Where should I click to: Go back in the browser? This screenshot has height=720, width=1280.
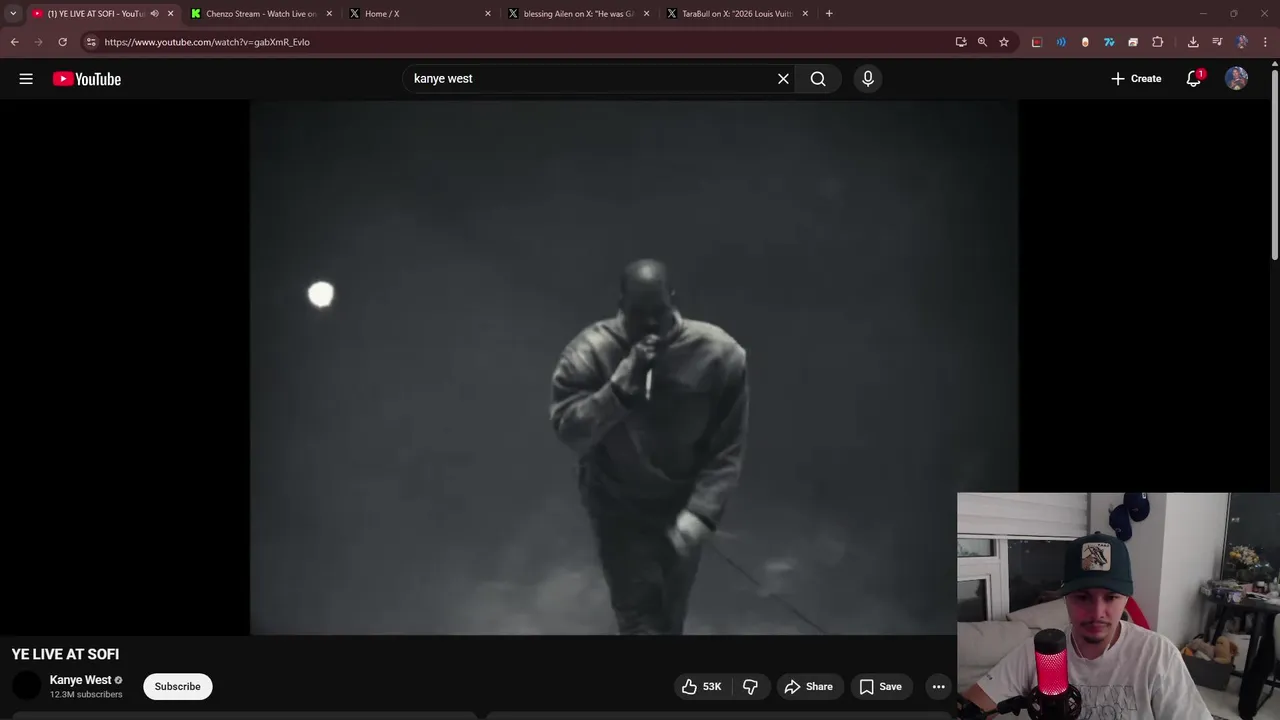click(14, 42)
